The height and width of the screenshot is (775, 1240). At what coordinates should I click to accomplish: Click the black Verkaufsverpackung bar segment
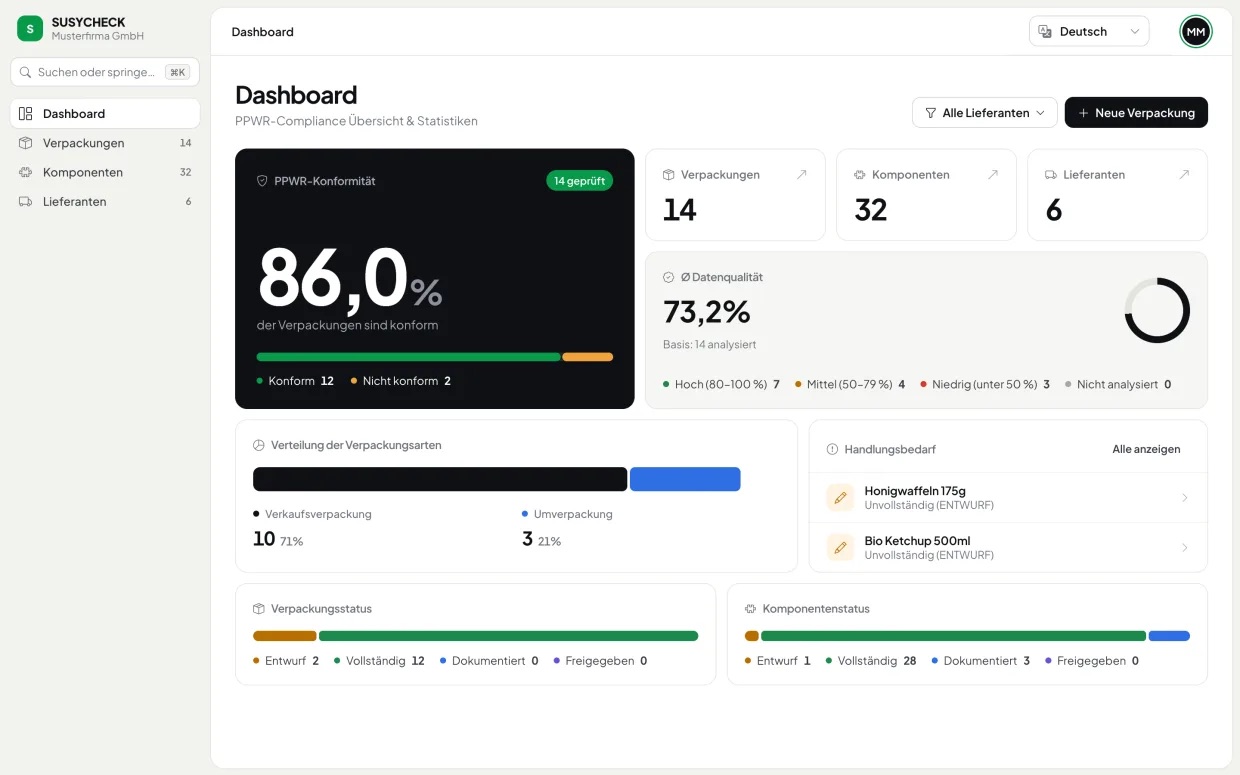[440, 479]
